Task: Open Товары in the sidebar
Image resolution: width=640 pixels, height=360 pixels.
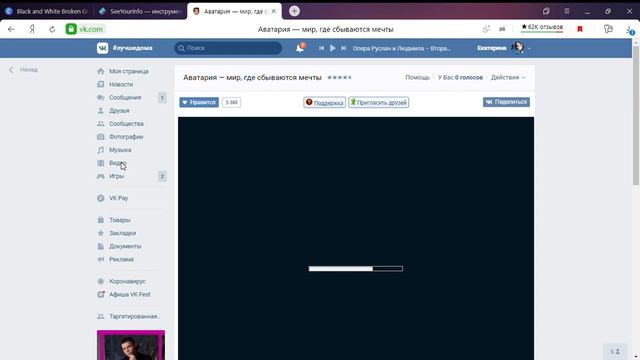Action: pos(120,220)
